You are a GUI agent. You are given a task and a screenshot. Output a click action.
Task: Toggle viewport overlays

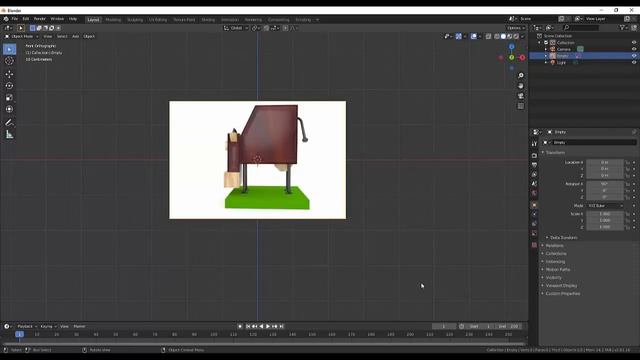[x=473, y=36]
